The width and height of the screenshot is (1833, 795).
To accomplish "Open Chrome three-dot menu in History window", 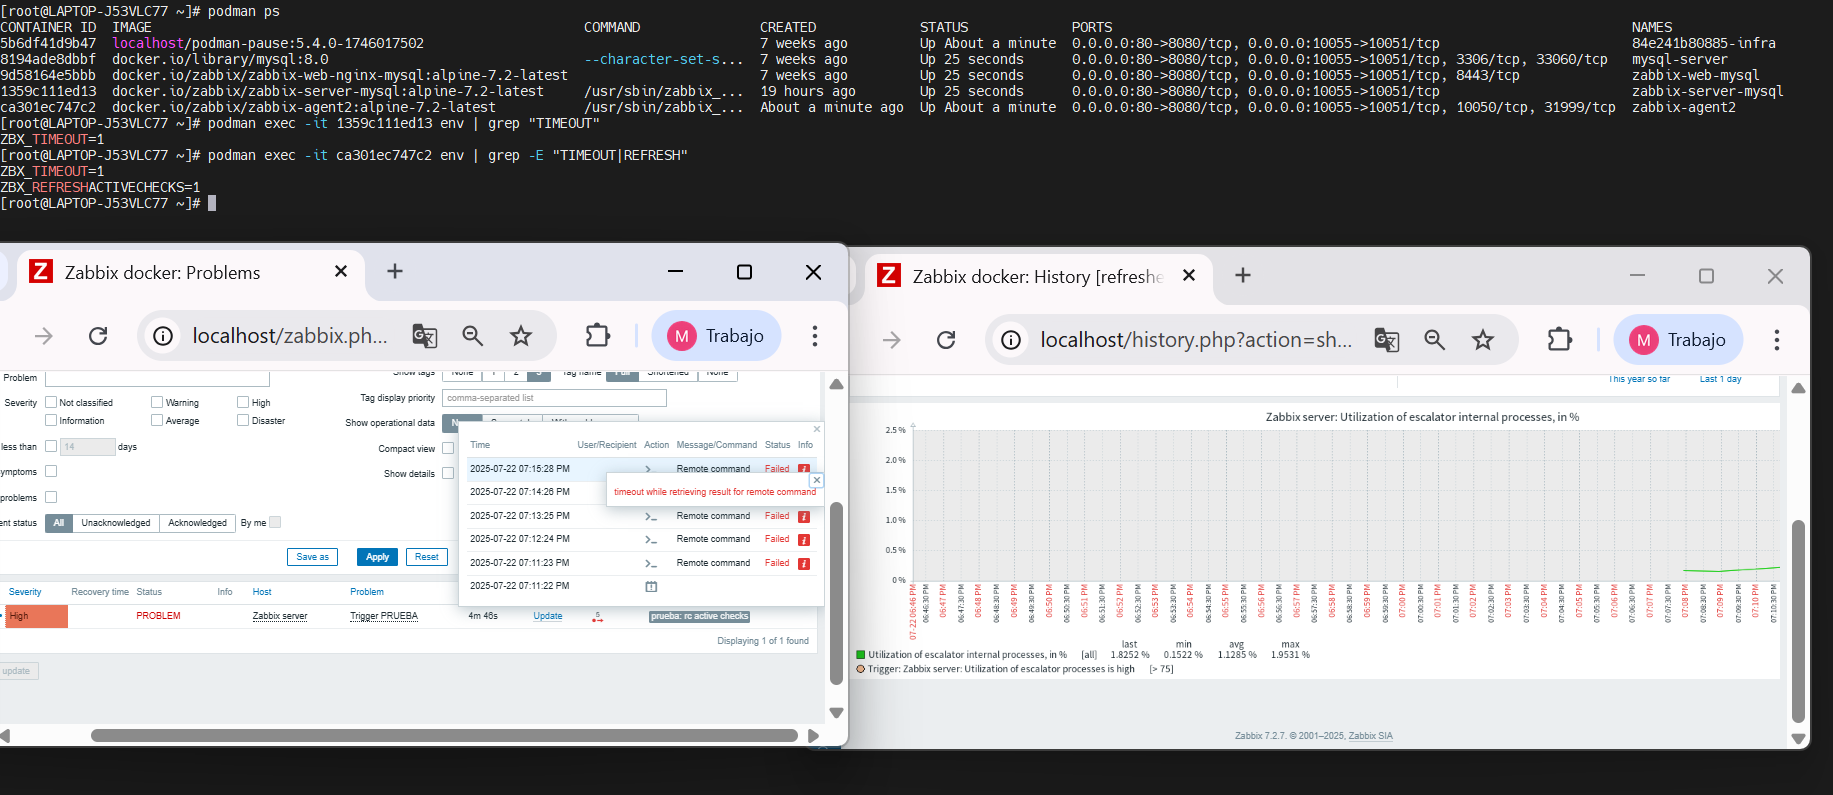I will click(1777, 340).
